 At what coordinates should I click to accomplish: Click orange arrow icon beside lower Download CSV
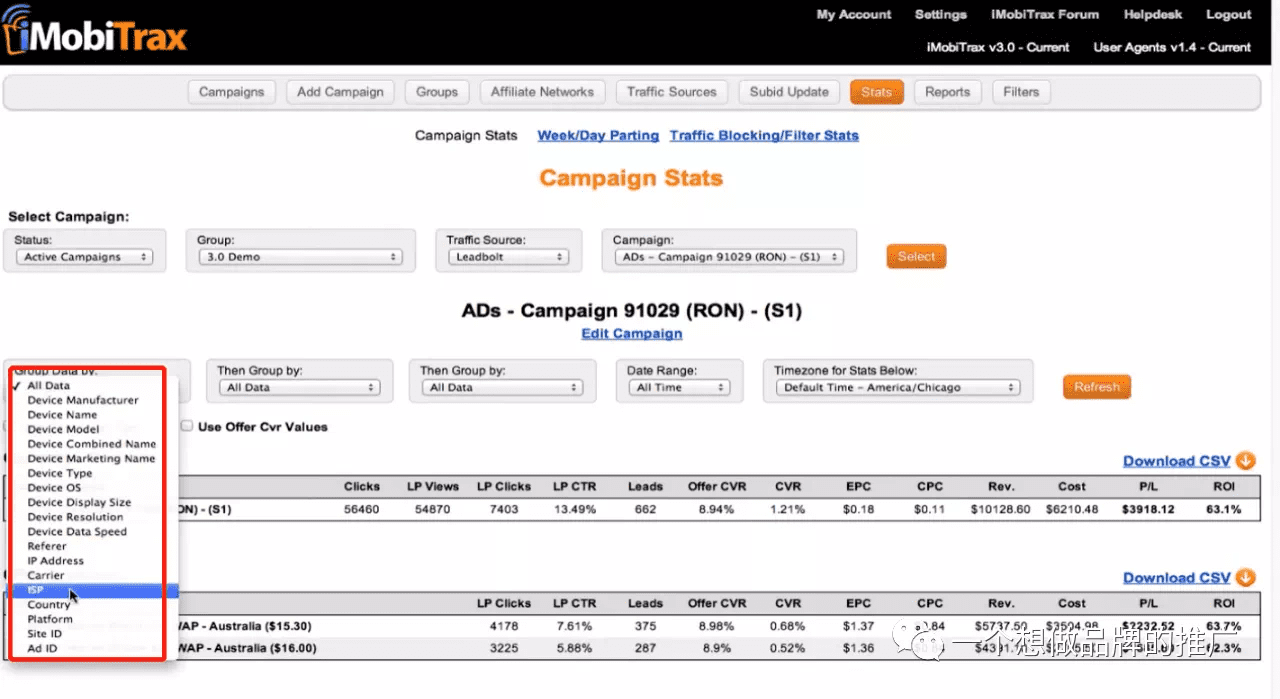coord(1245,578)
